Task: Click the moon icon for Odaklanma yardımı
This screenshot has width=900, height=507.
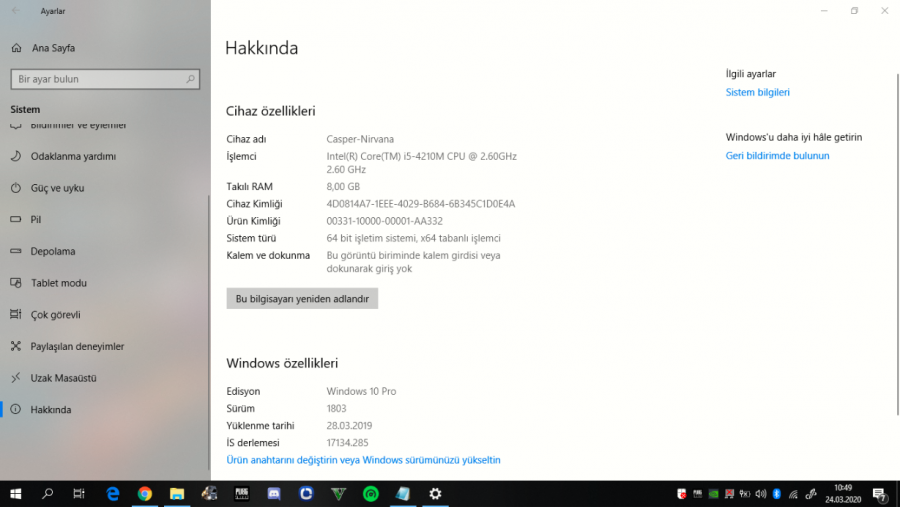Action: pyautogui.click(x=16, y=156)
